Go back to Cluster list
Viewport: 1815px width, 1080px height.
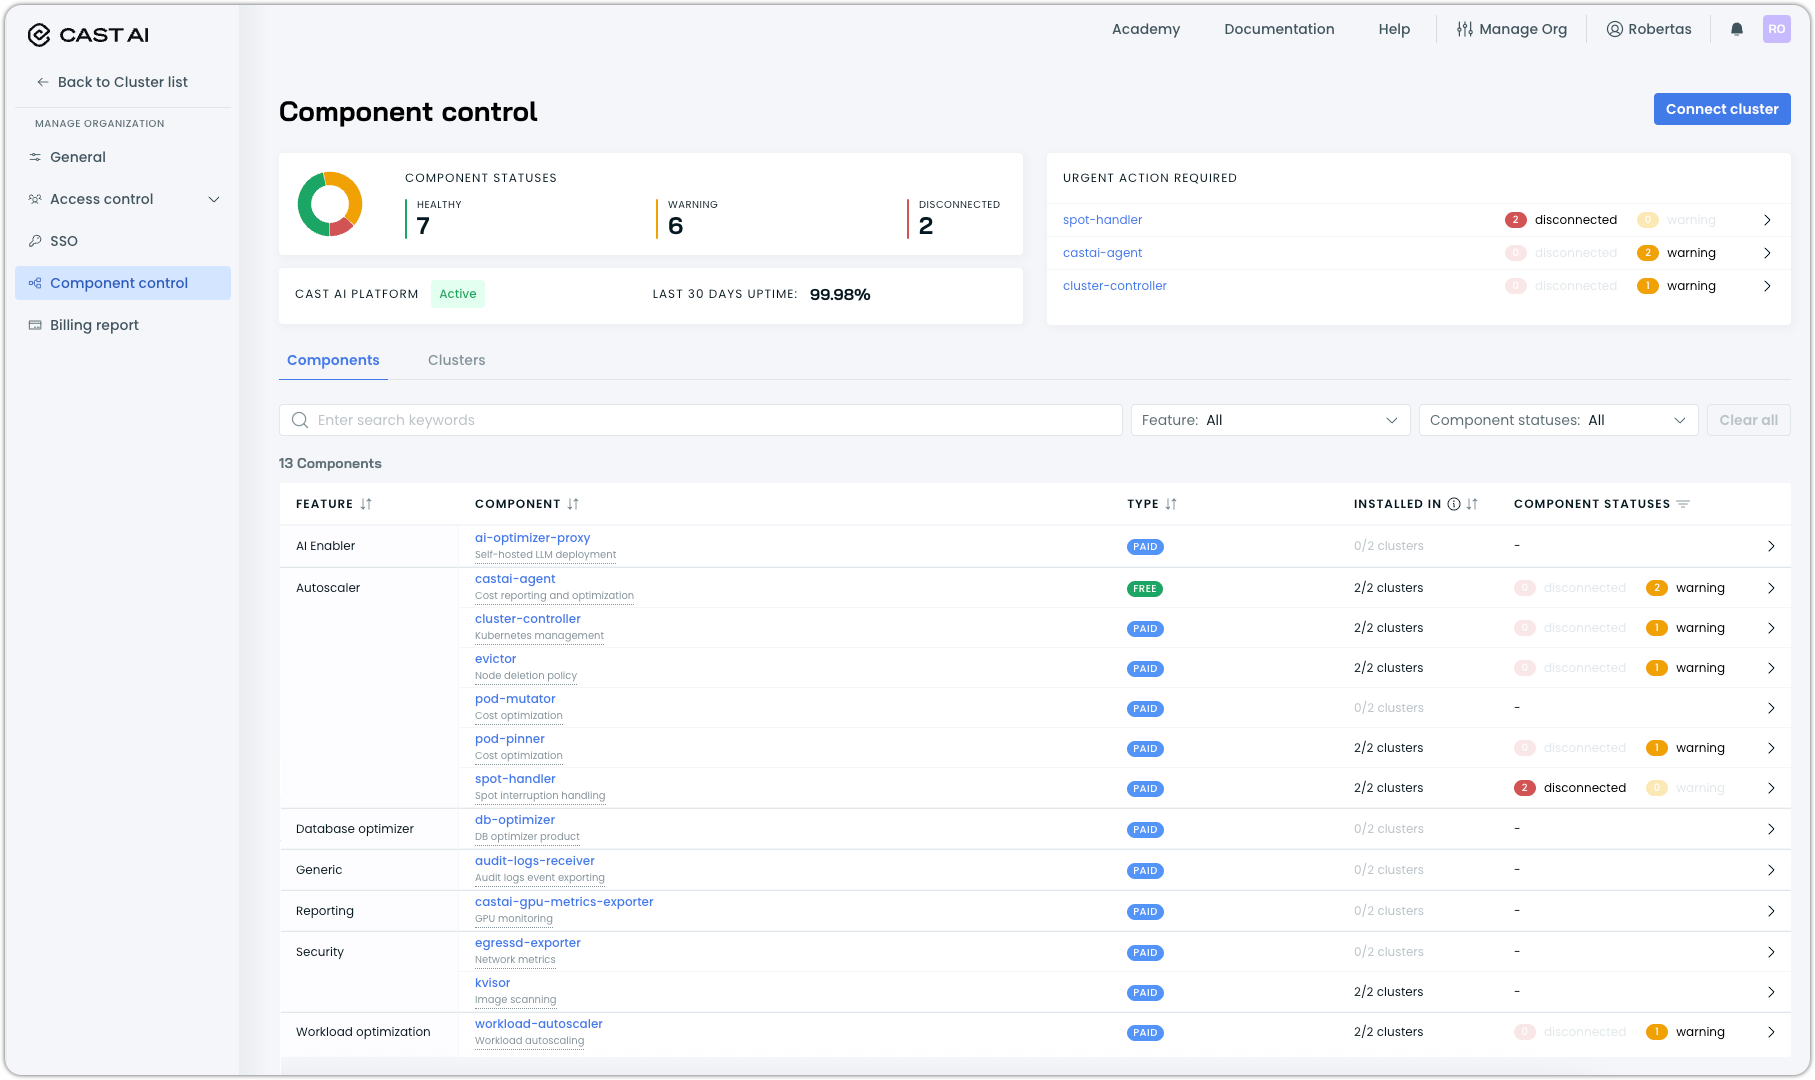click(x=112, y=82)
